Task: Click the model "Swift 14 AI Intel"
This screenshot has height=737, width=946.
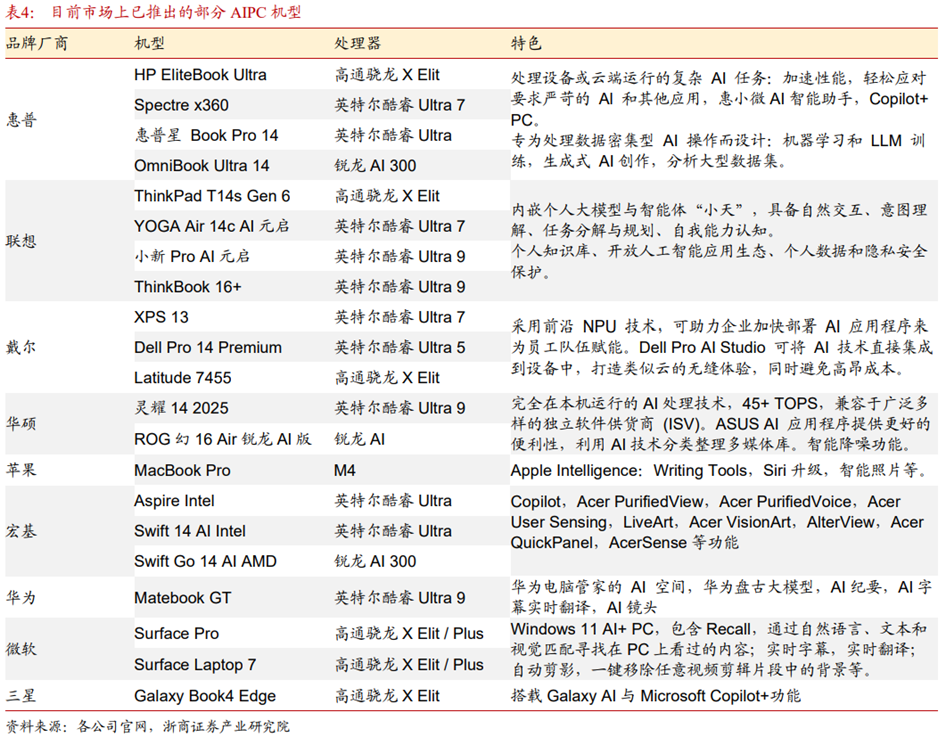Action: pyautogui.click(x=190, y=531)
